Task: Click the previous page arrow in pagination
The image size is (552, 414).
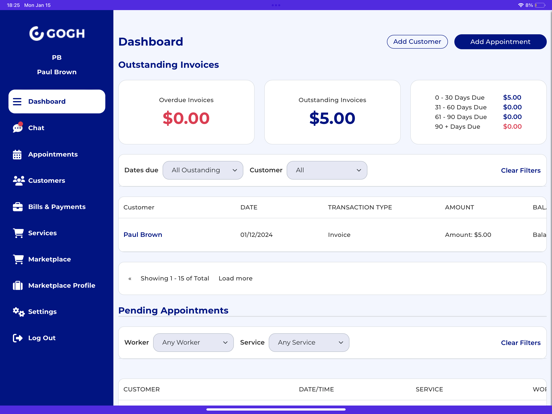Action: (130, 278)
